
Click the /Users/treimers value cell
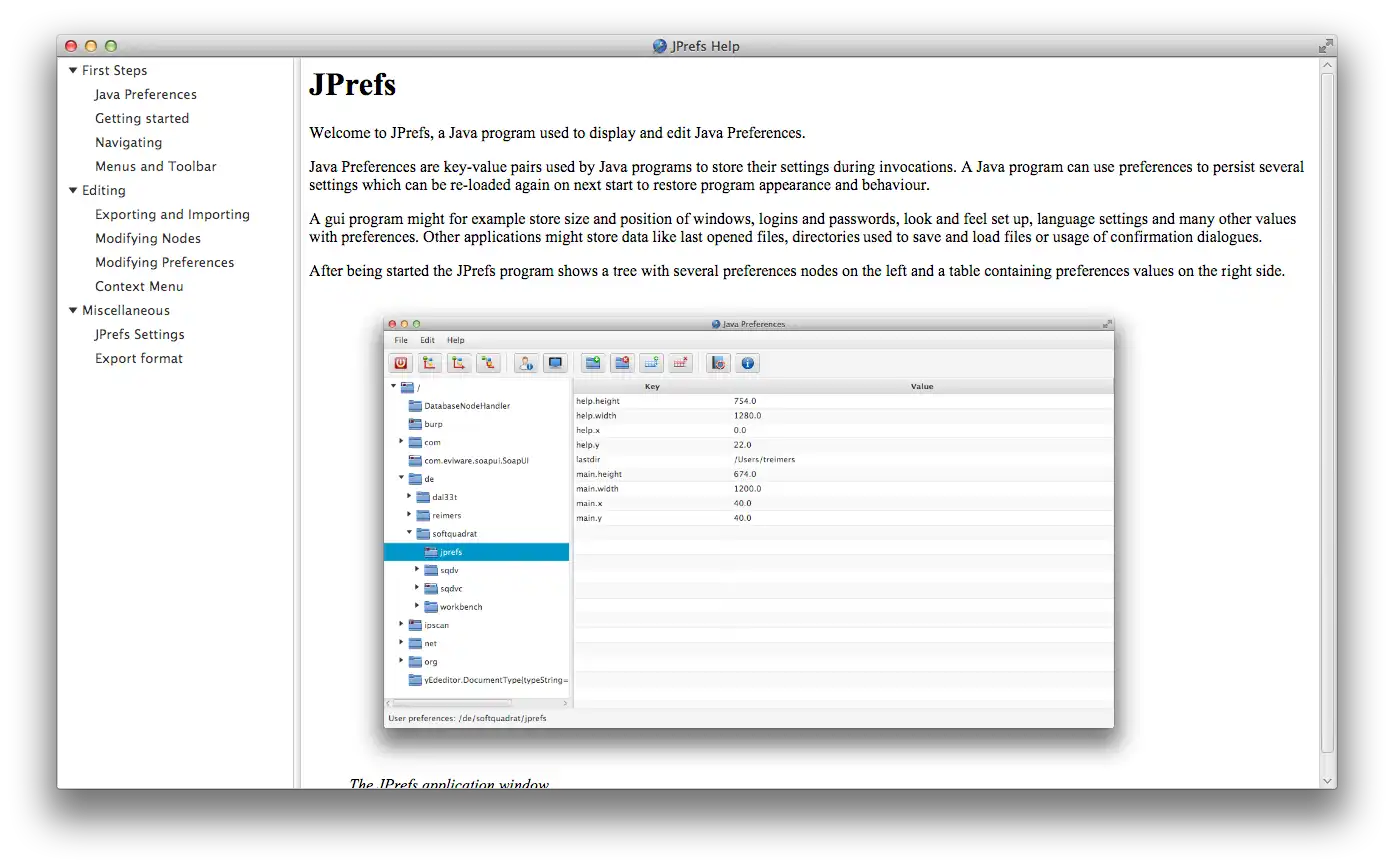click(765, 460)
